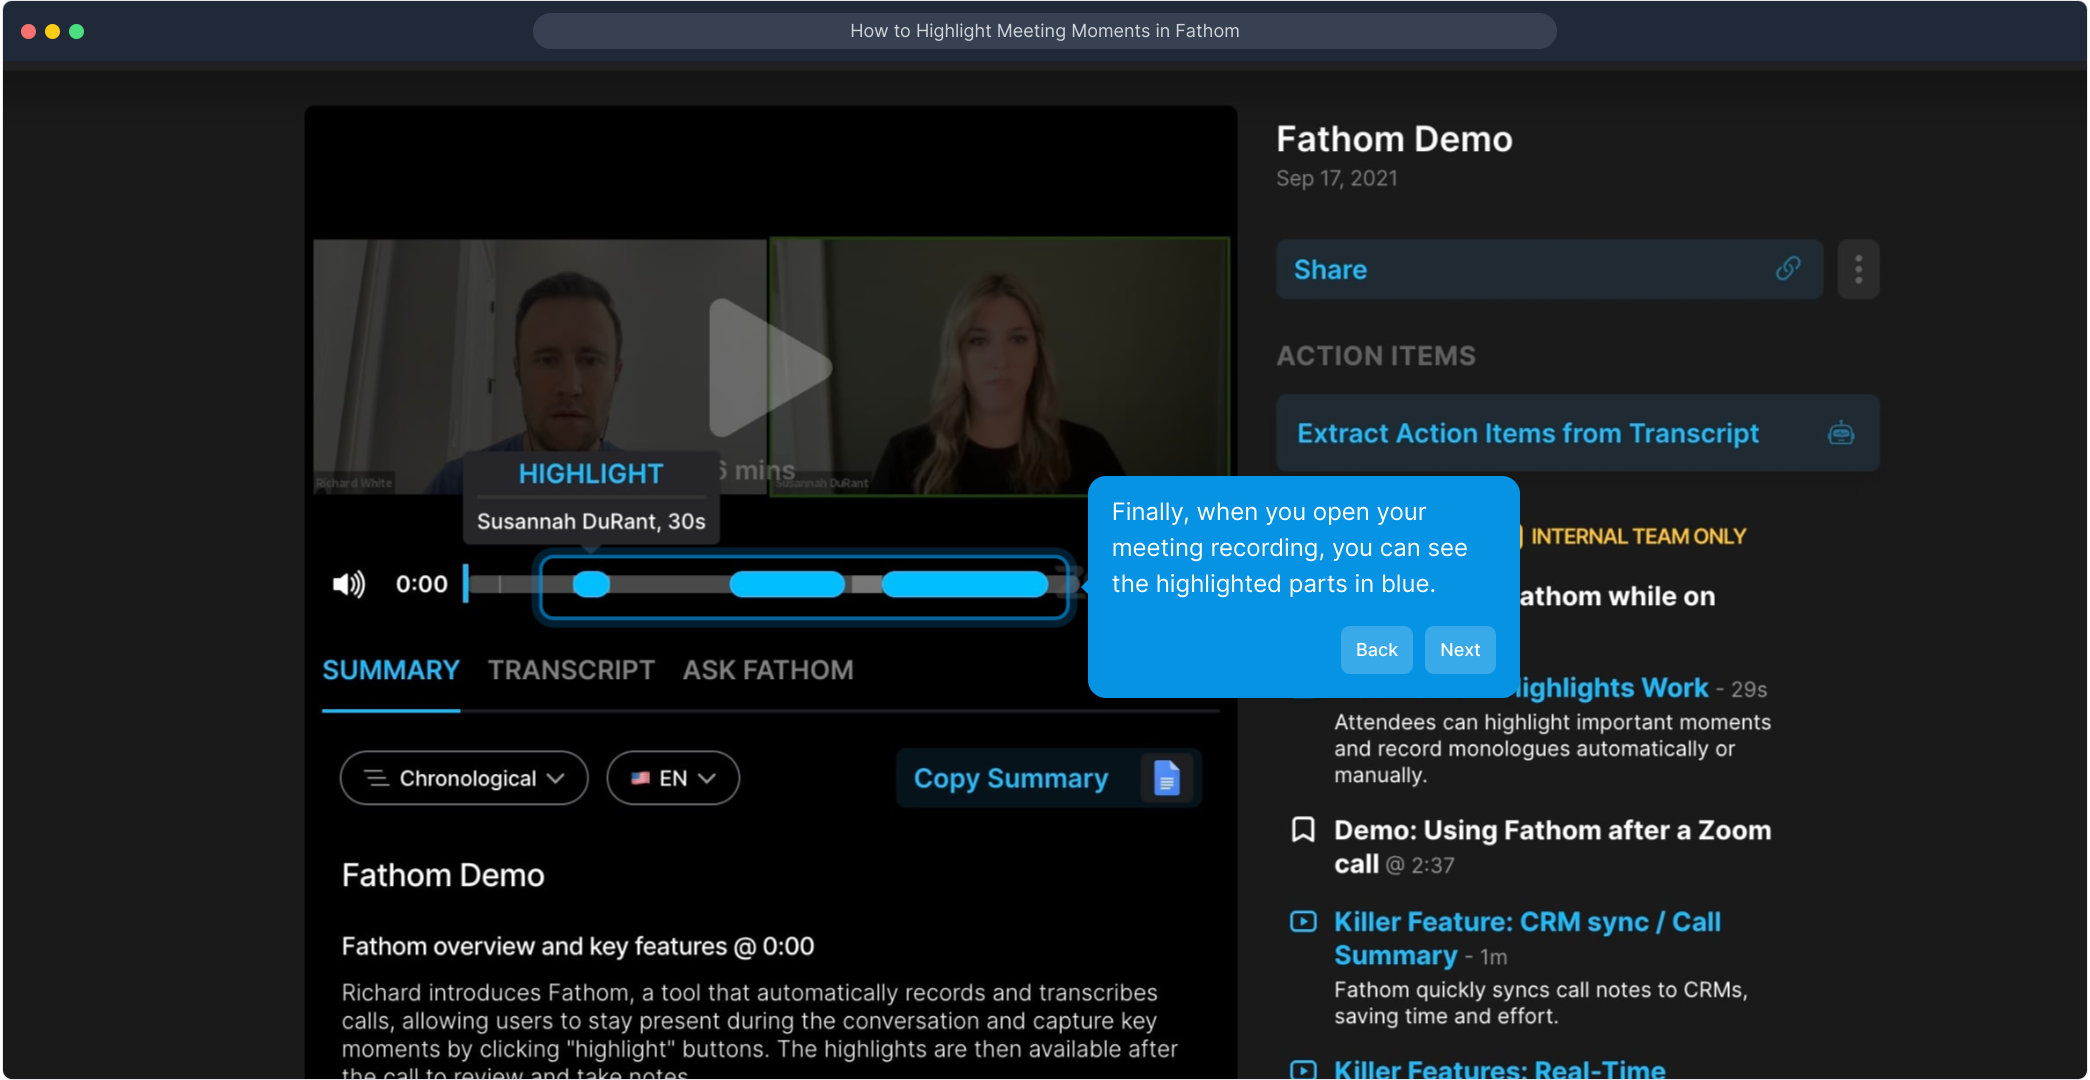Close the window using the red button
2090x1080 pixels.
coord(29,31)
